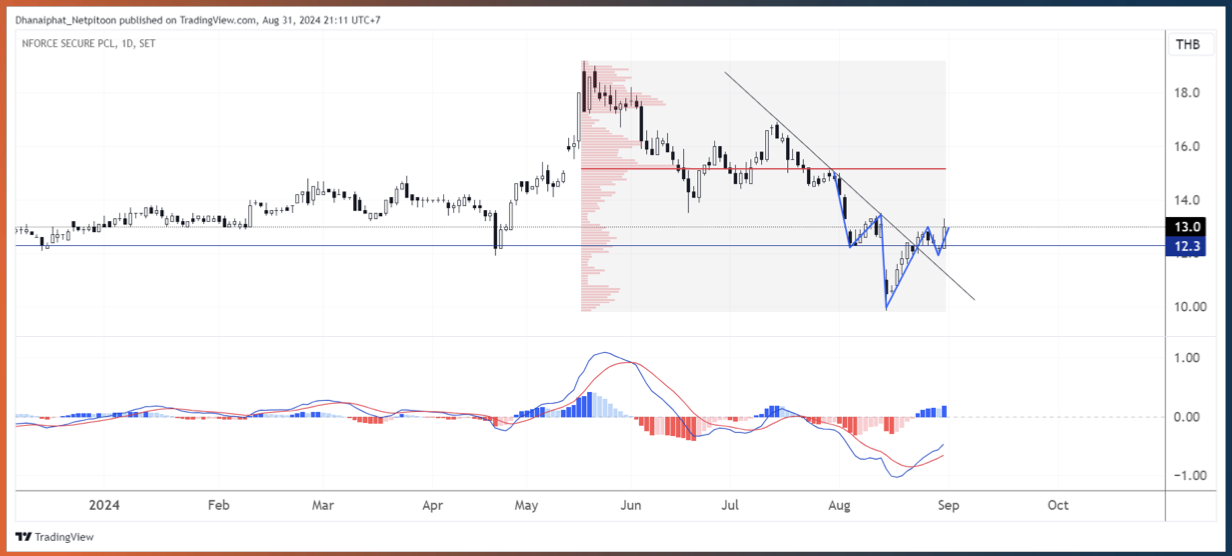This screenshot has height=556, width=1232.
Task: Click the Aug label on time axis
Action: (840, 505)
